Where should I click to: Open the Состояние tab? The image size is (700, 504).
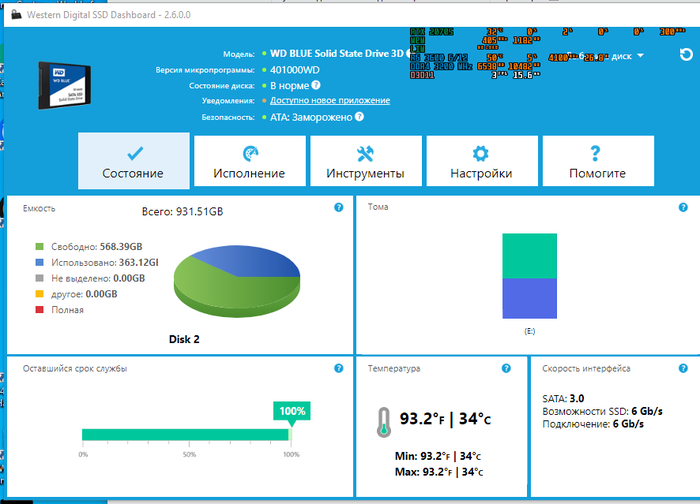(x=133, y=161)
